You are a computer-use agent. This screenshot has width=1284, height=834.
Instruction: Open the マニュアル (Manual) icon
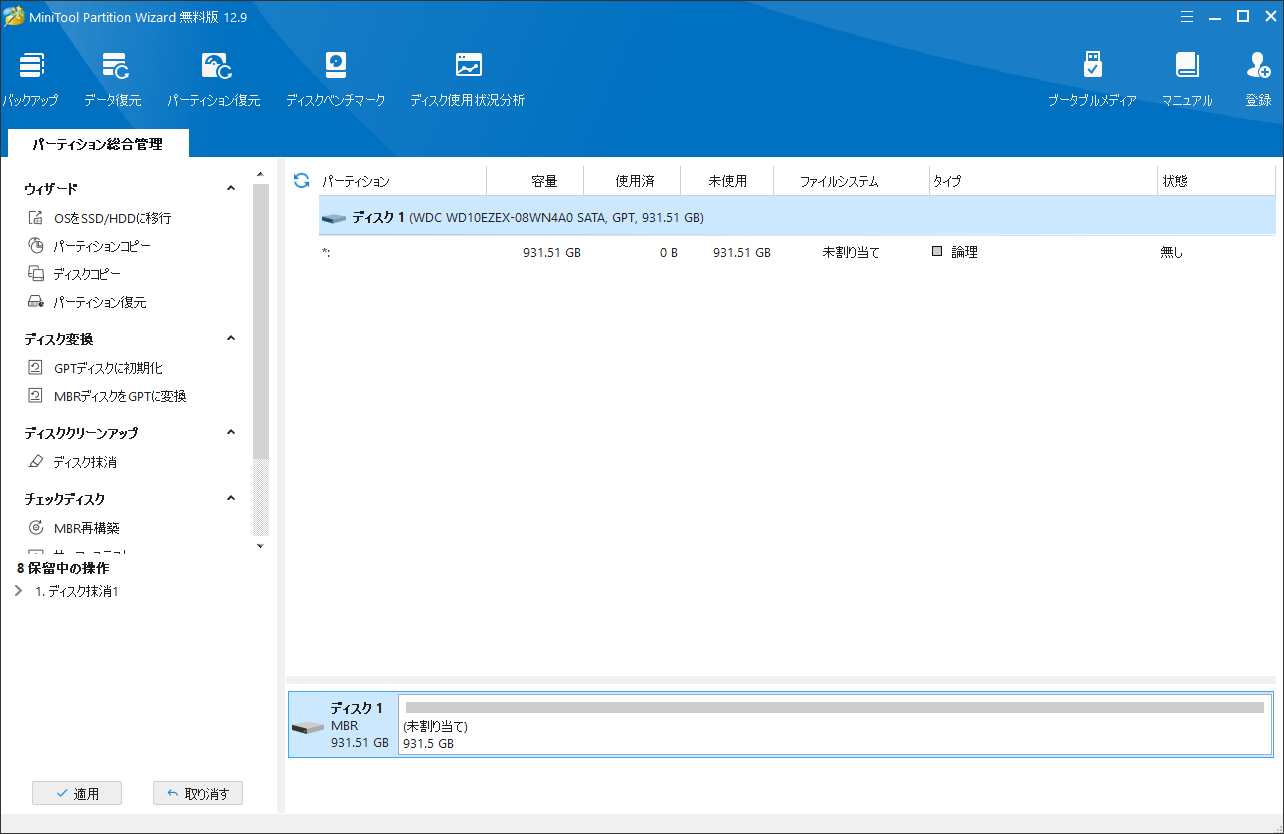[x=1187, y=79]
